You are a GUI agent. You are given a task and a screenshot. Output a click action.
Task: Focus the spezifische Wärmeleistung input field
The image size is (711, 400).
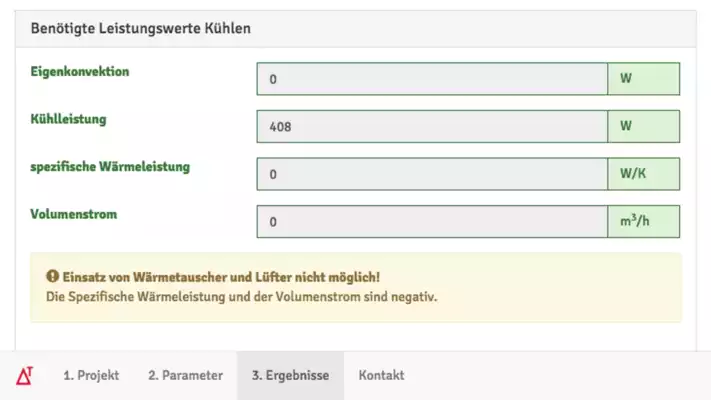pyautogui.click(x=432, y=174)
